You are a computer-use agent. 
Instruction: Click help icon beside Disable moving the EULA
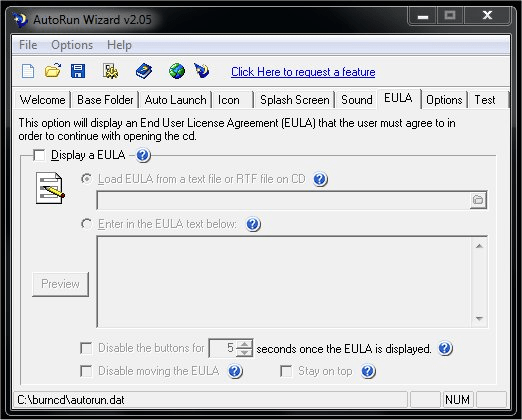235,371
